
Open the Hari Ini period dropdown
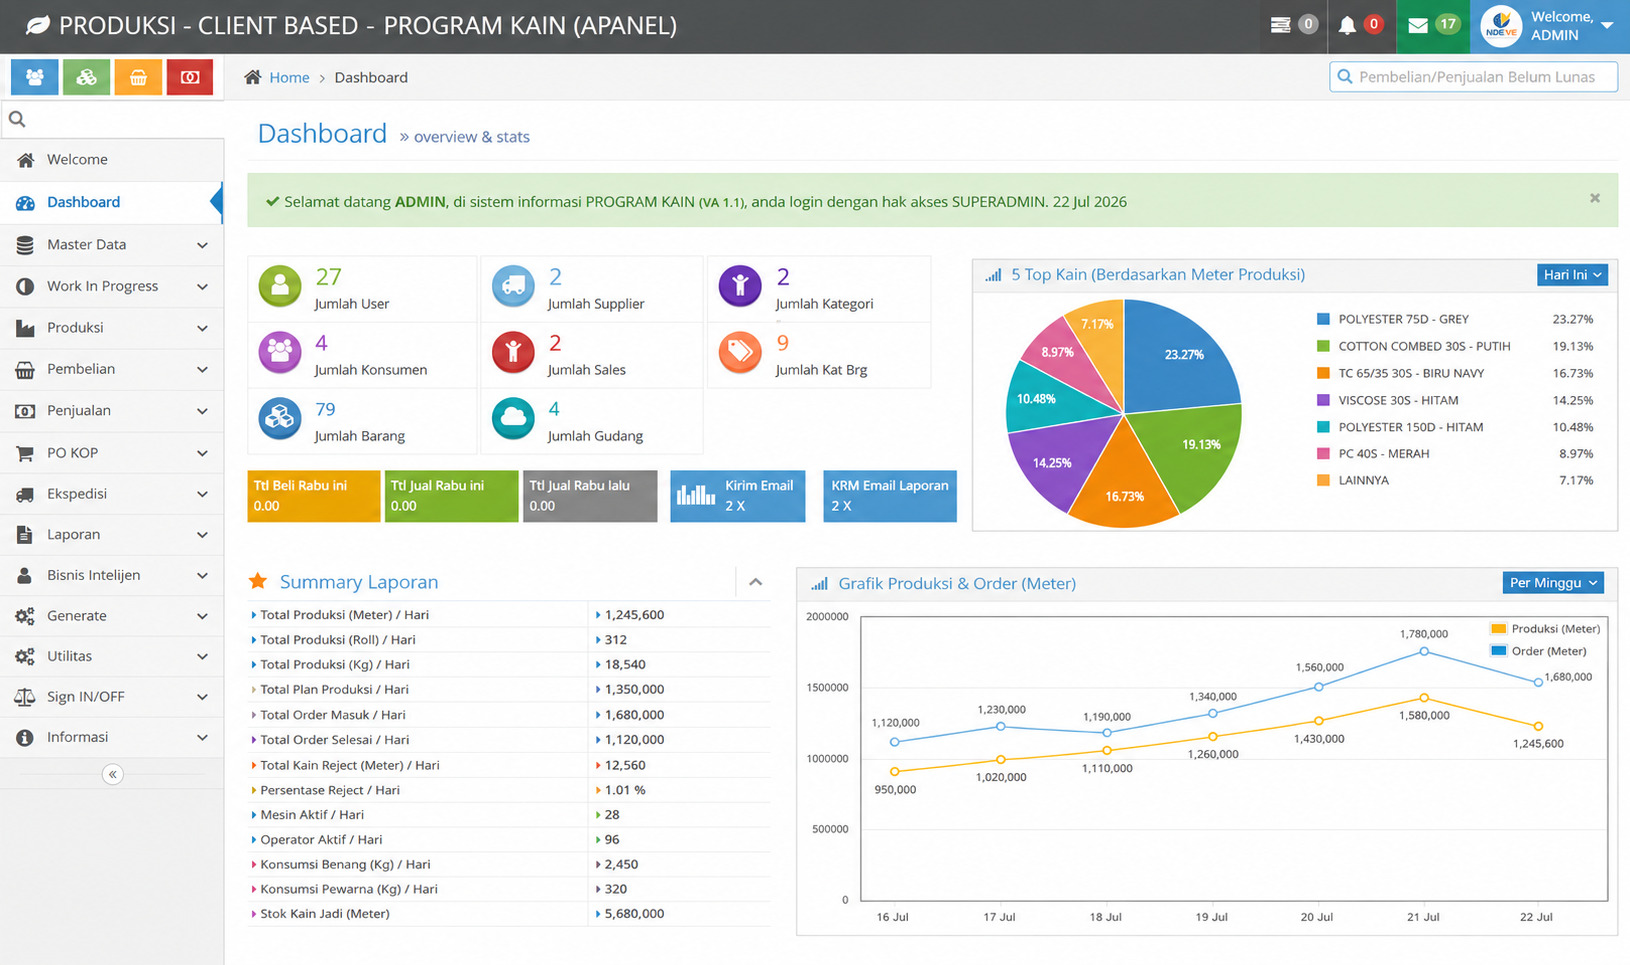1572,275
